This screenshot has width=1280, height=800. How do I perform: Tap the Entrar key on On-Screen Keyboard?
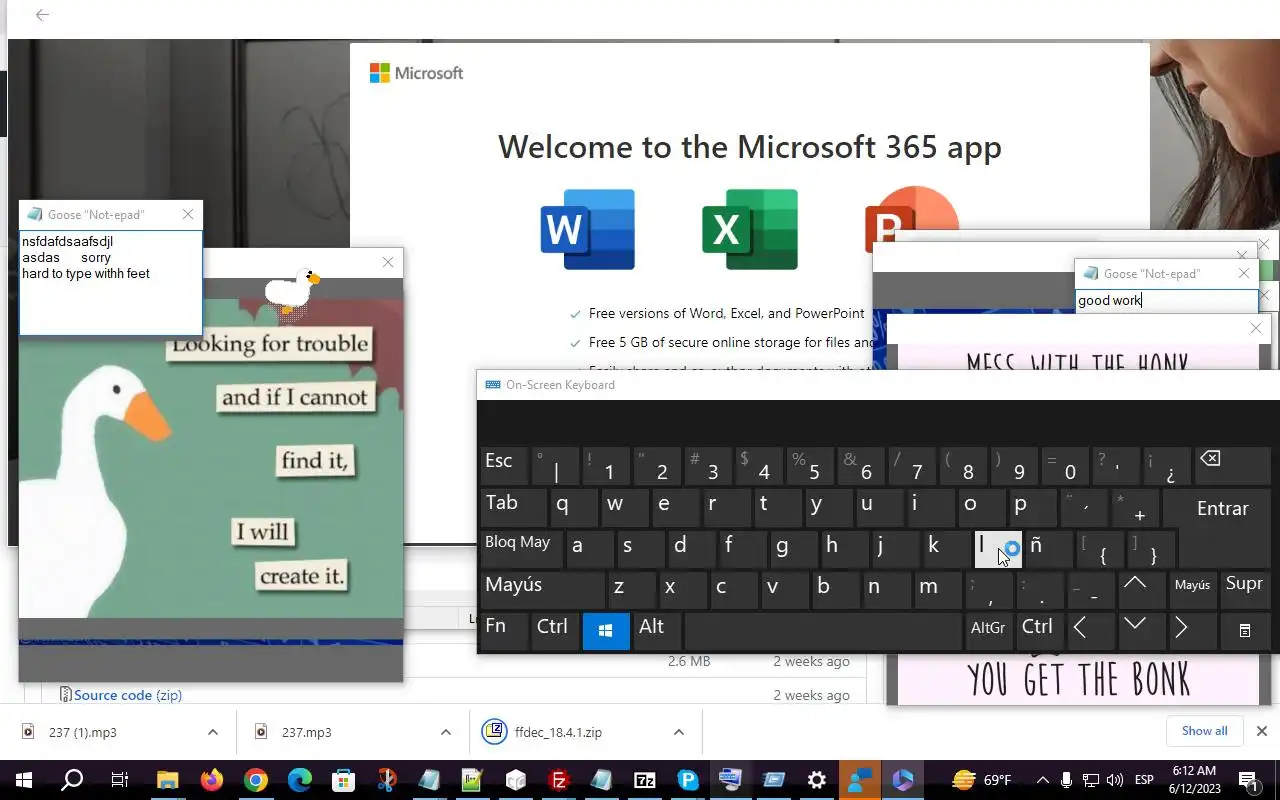coord(1222,509)
